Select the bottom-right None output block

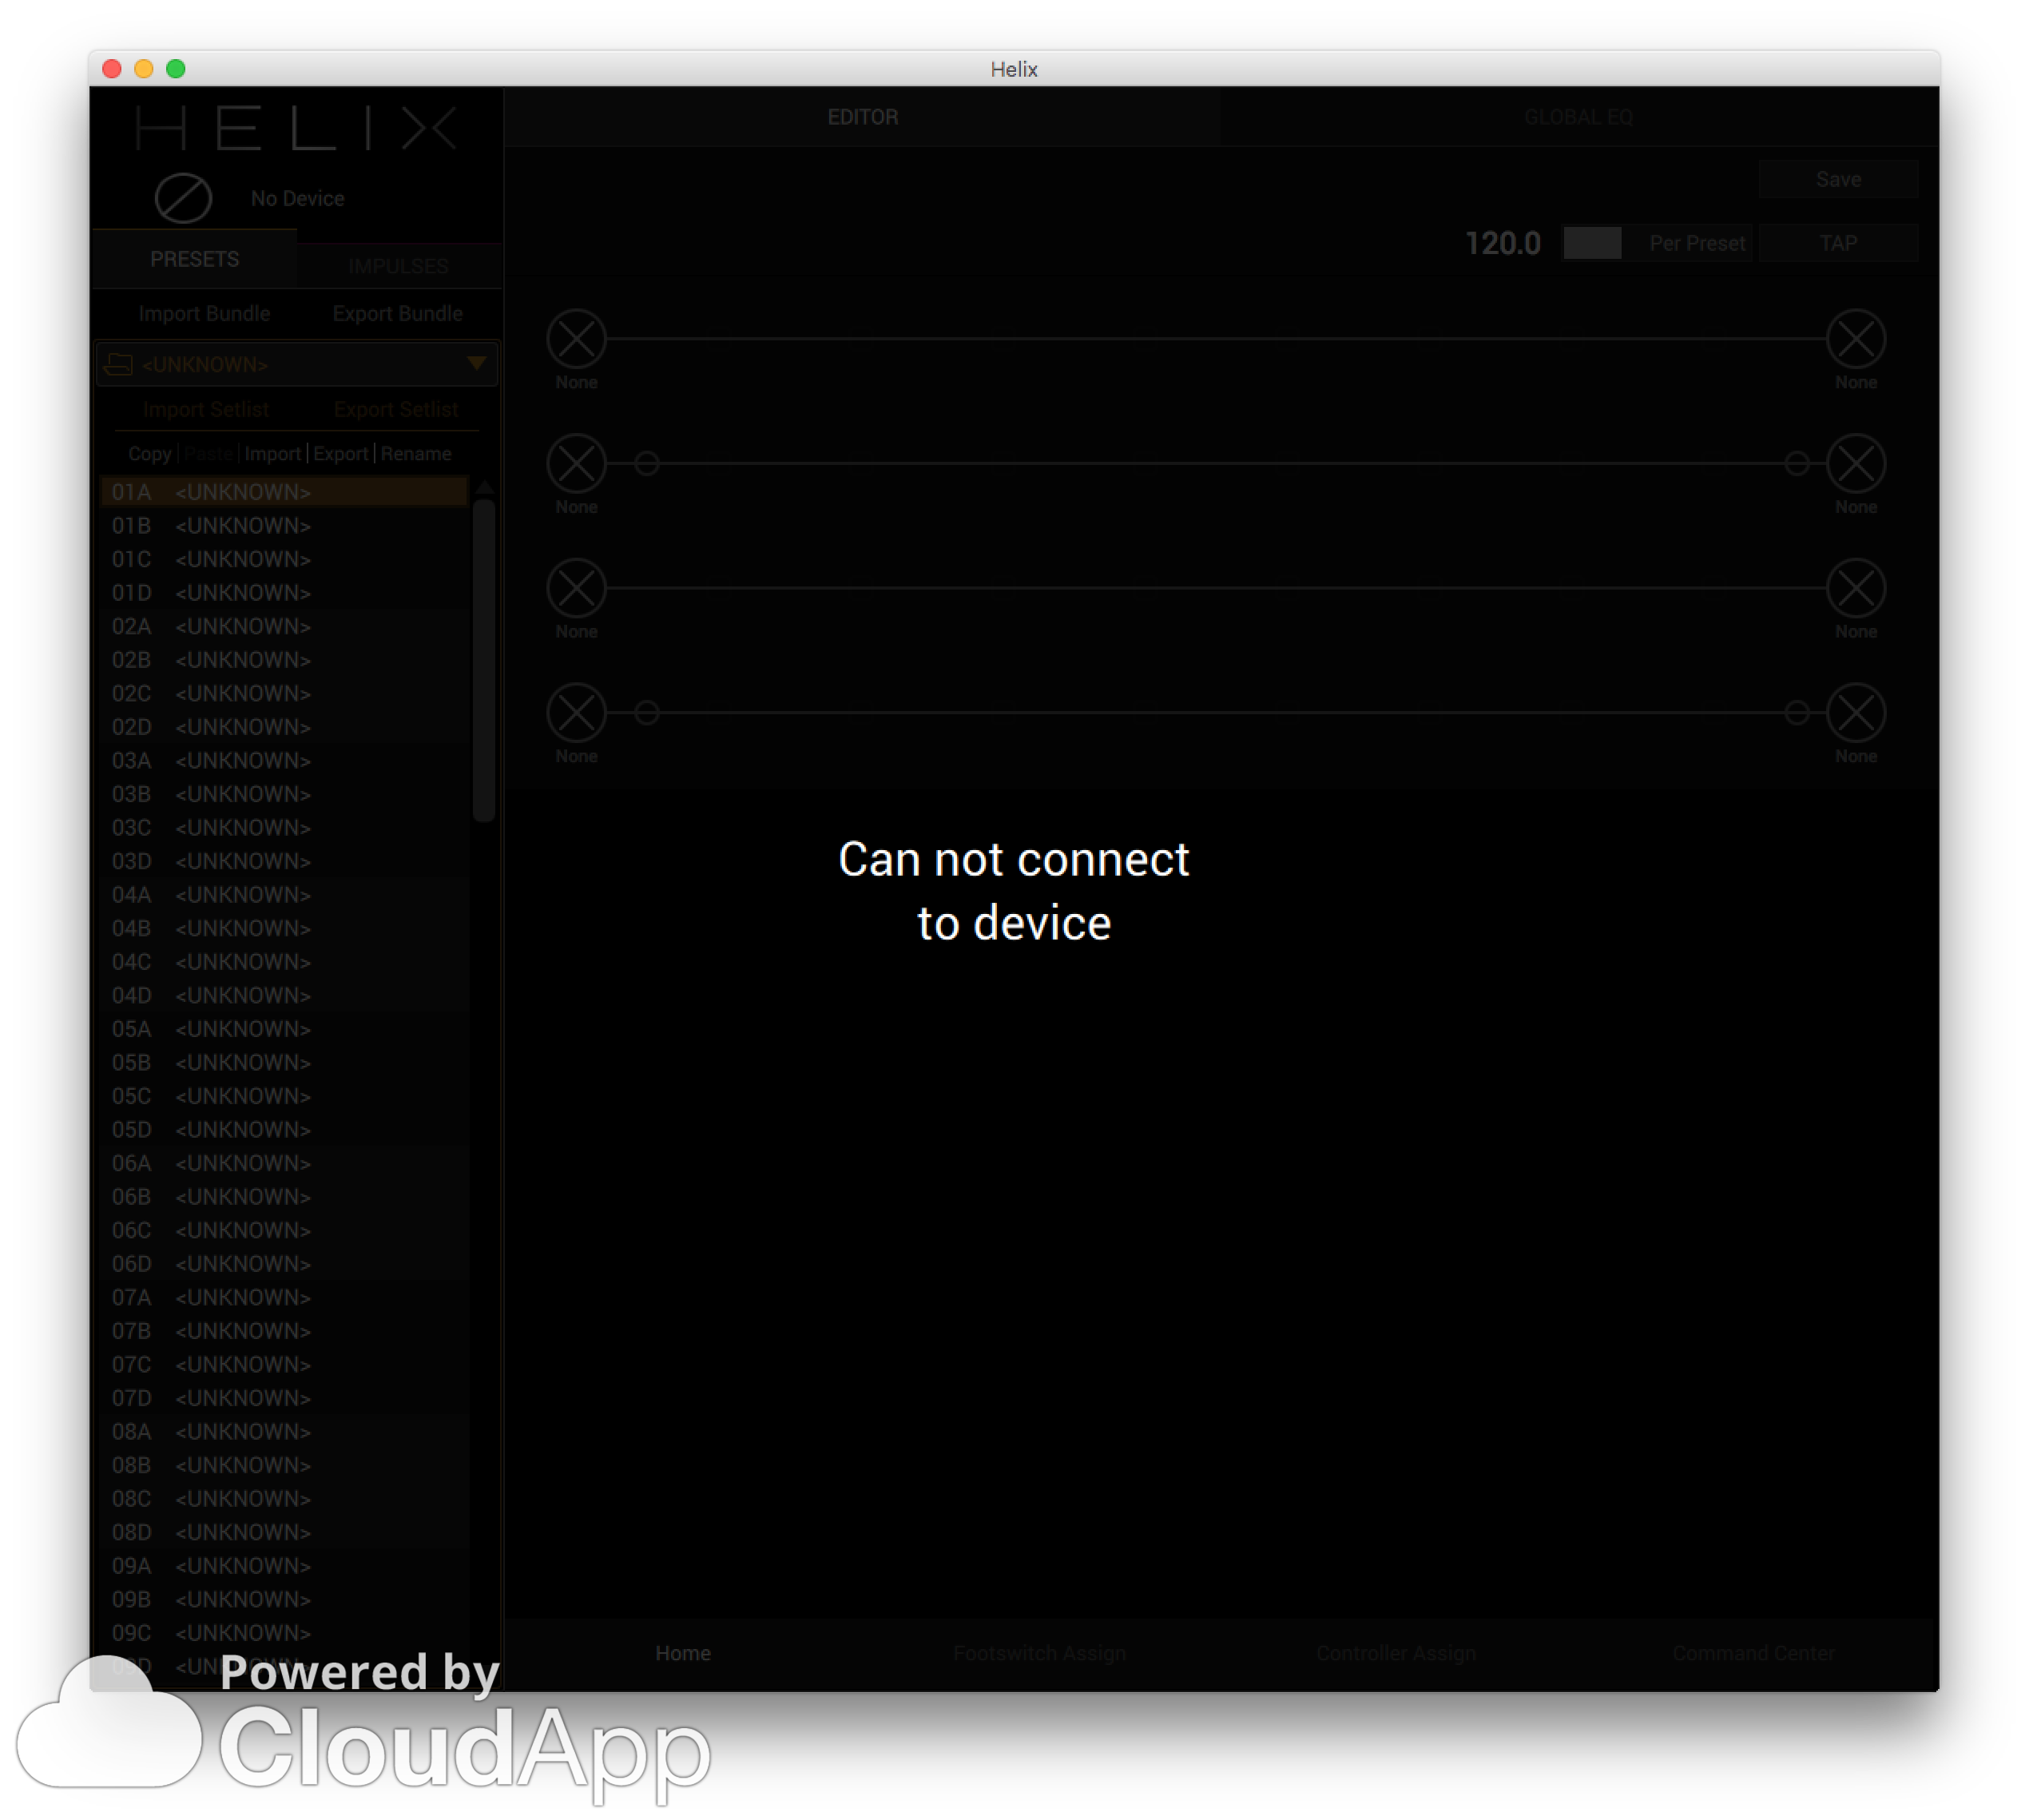[1856, 713]
